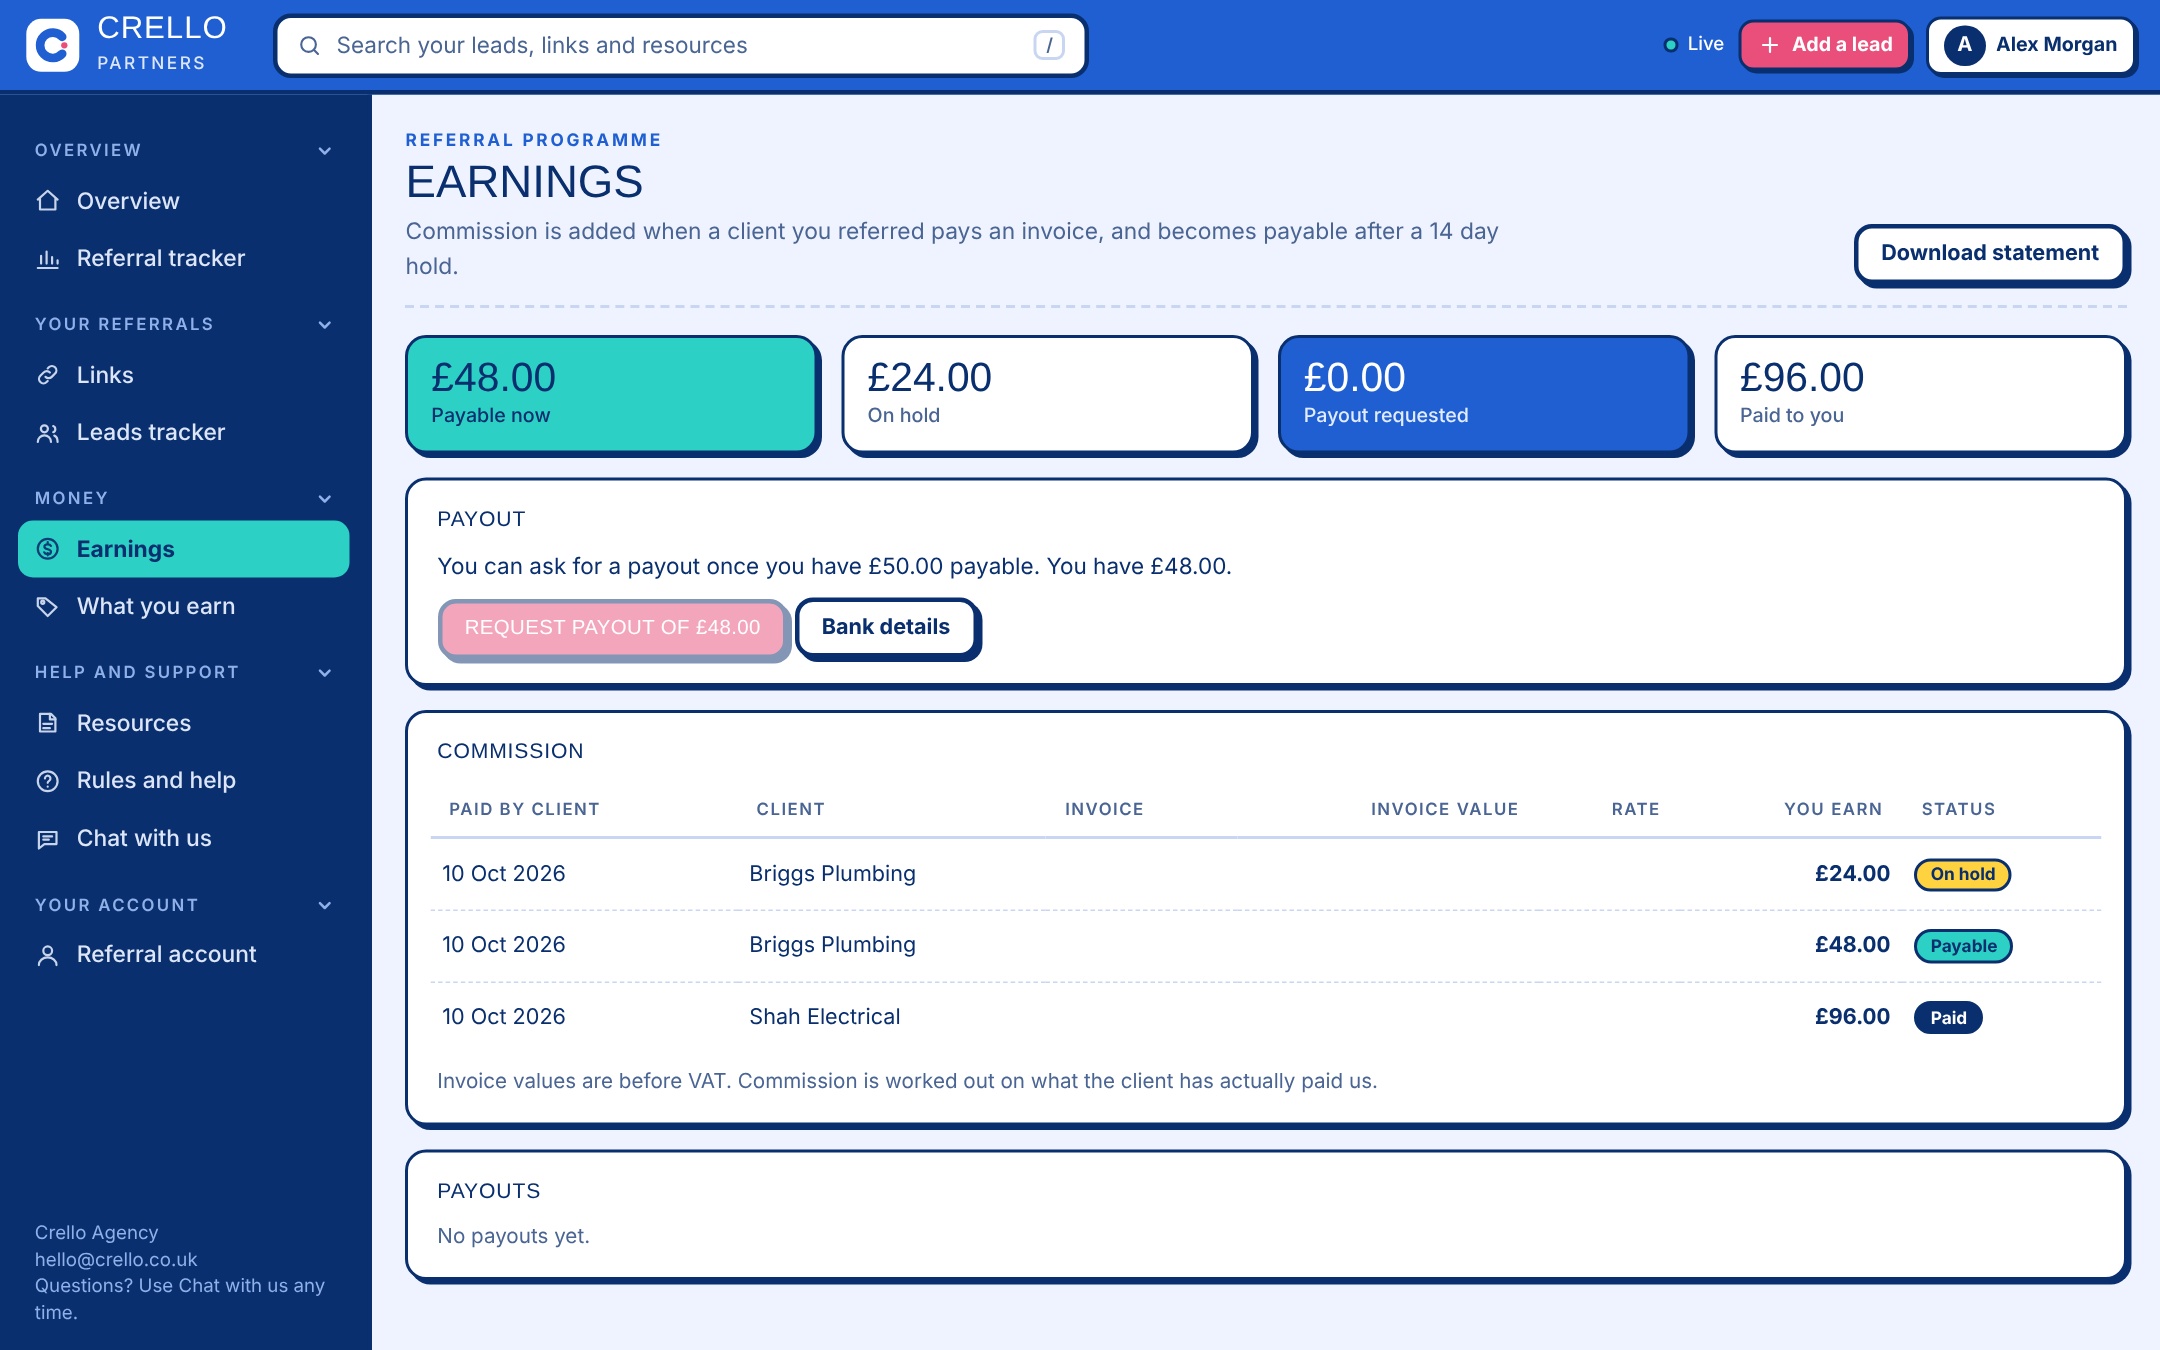Collapse the Your Referrals section chevron

click(324, 324)
